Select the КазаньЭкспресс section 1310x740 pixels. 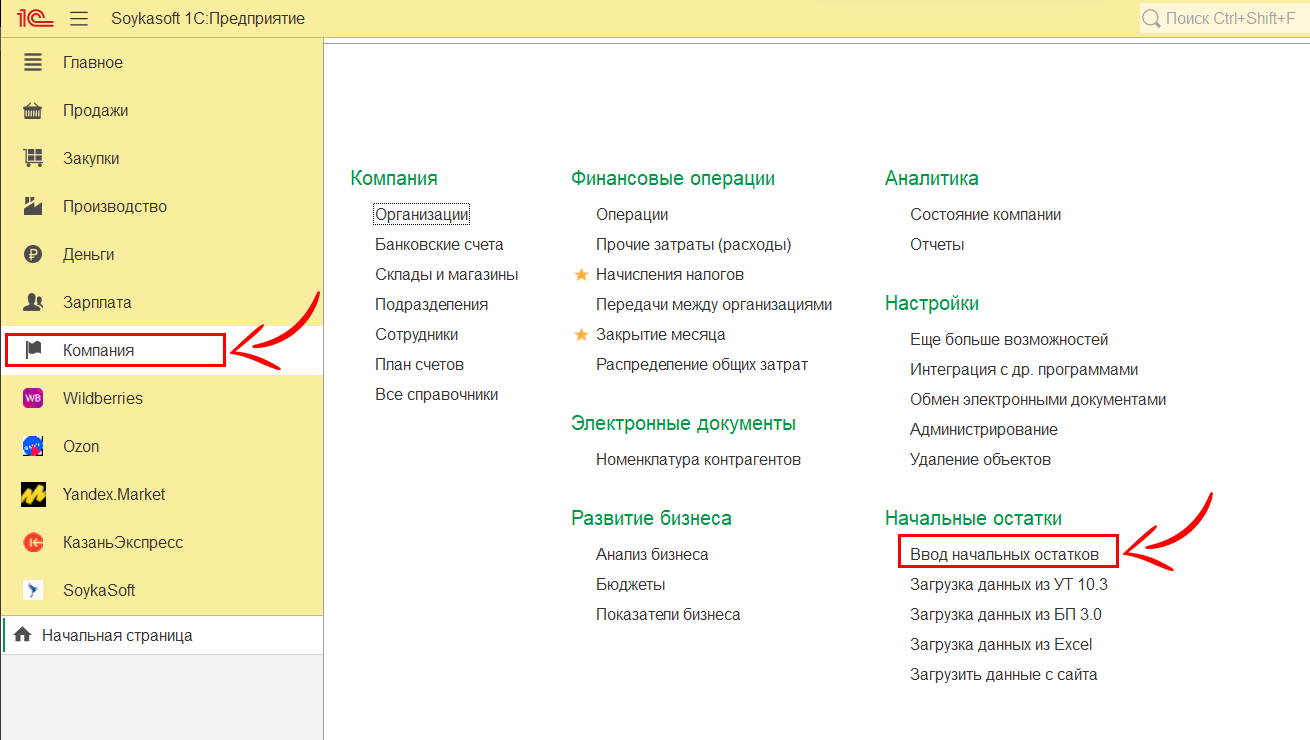161,542
